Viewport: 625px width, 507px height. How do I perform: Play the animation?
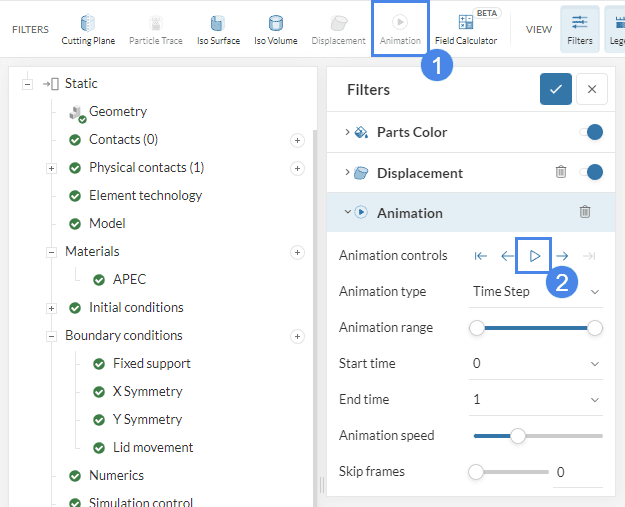coord(534,256)
